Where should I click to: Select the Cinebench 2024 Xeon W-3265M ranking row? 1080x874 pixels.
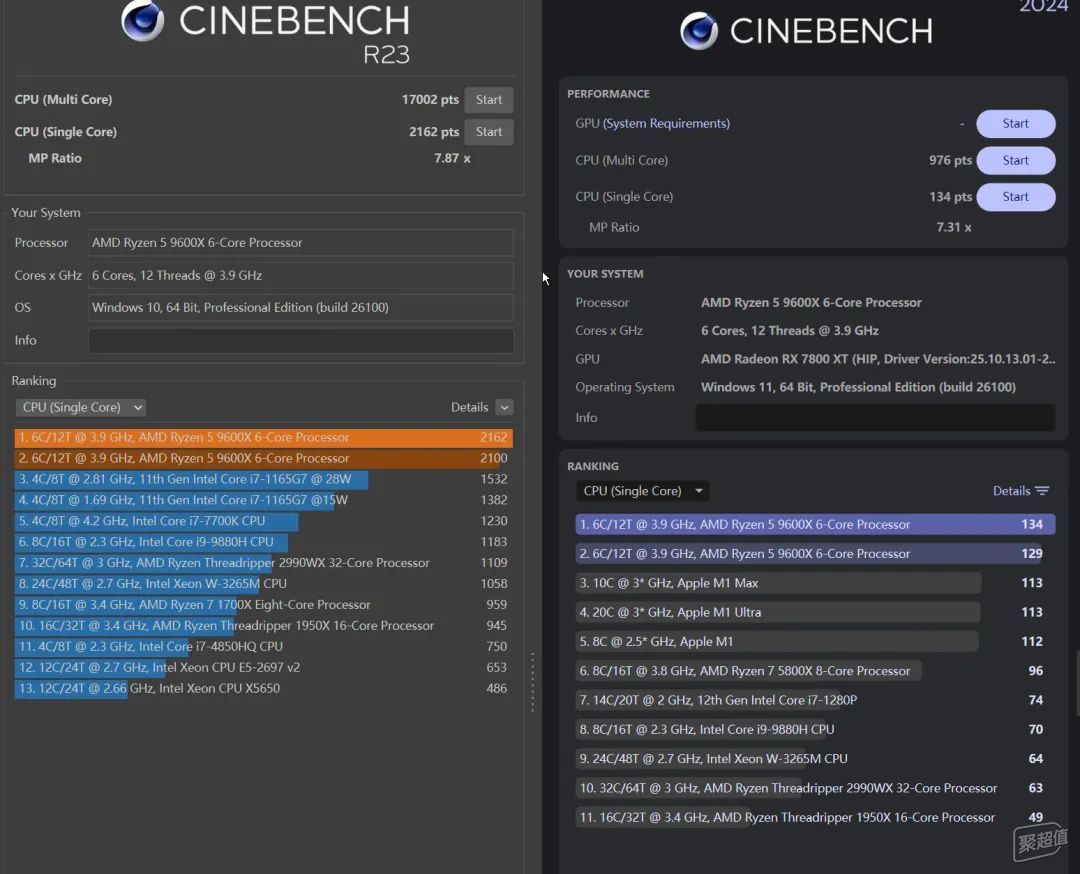click(816, 758)
